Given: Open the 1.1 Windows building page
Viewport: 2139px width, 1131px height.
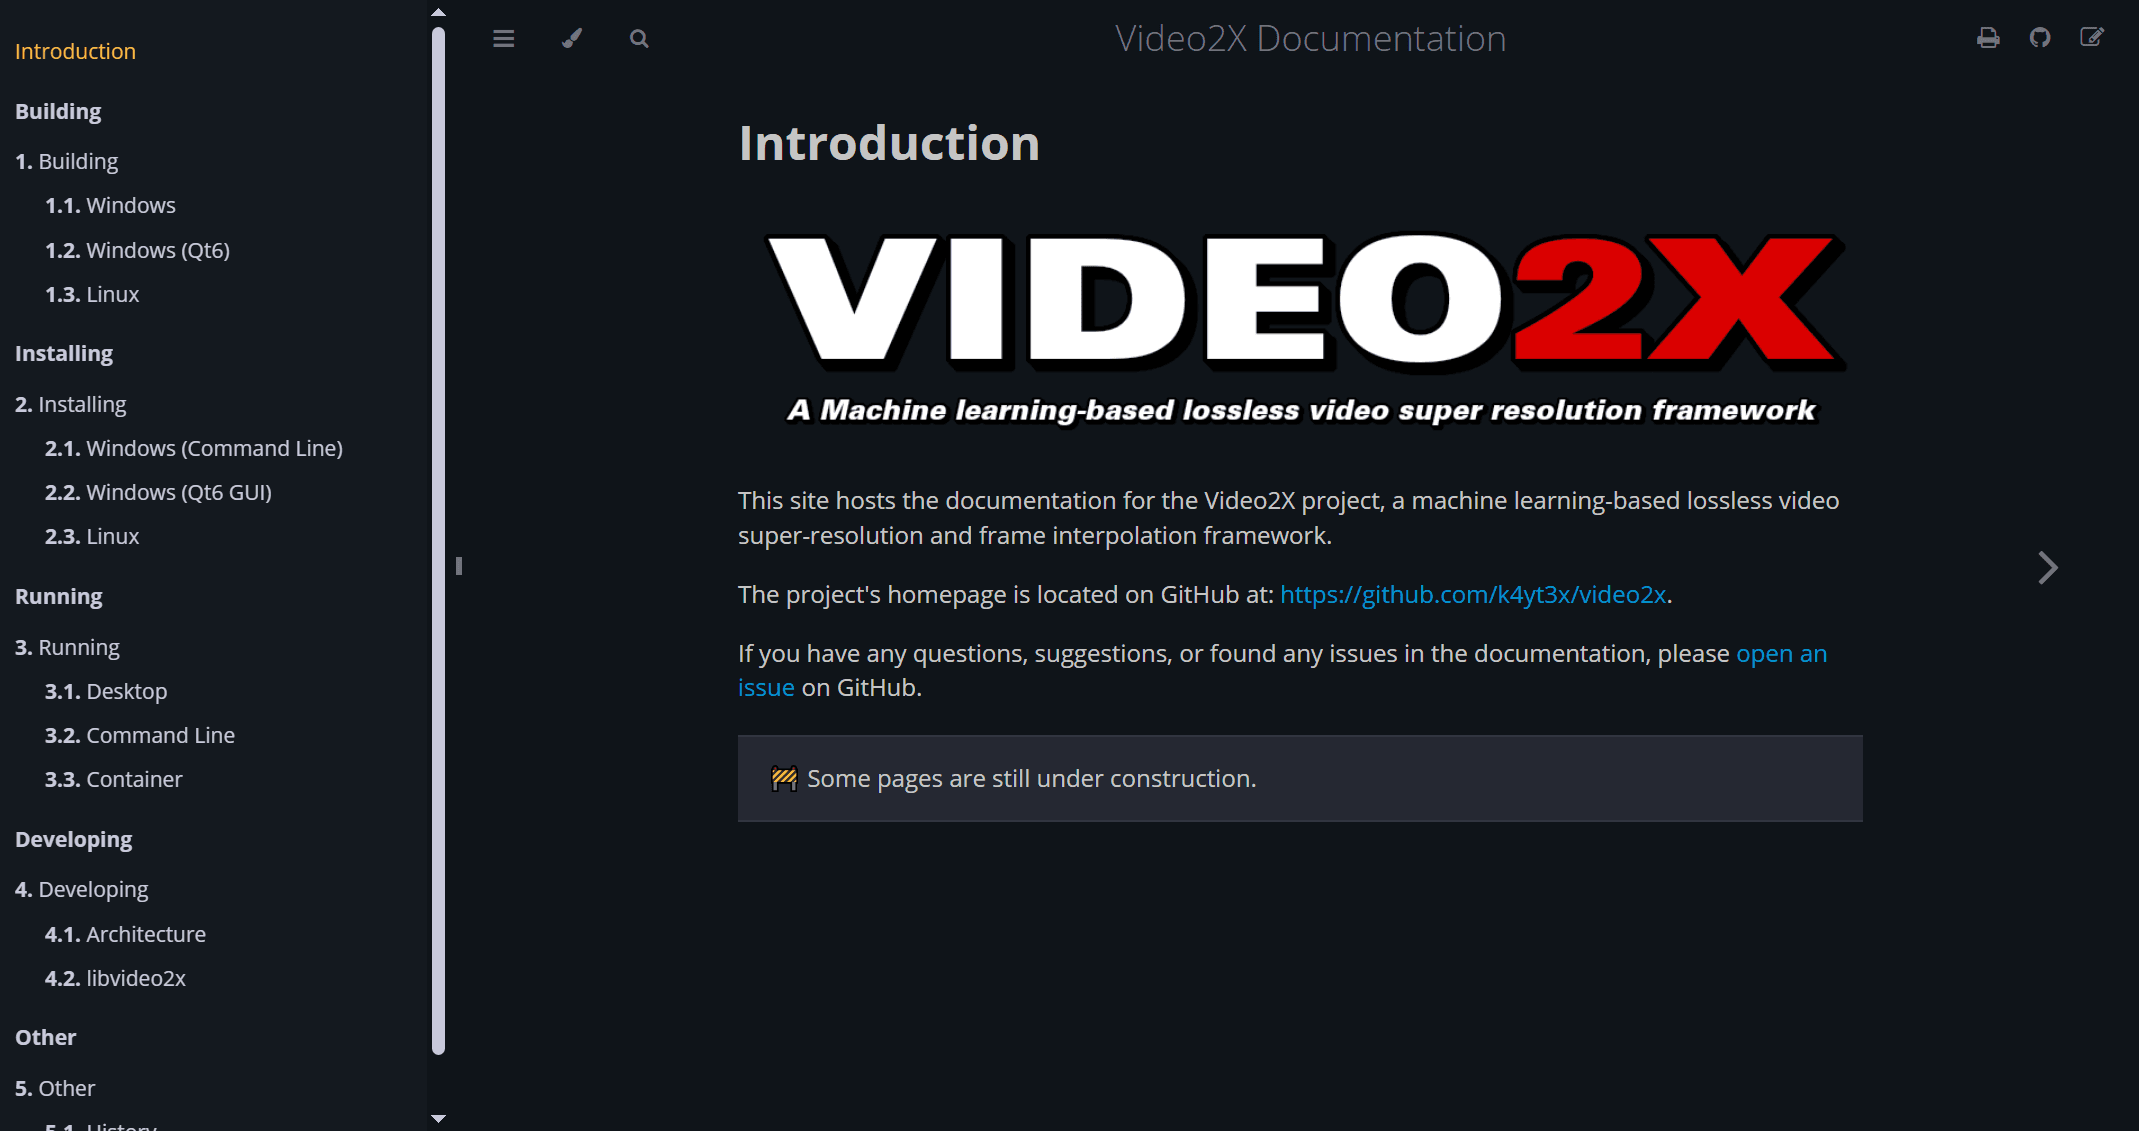Looking at the screenshot, I should click(110, 205).
